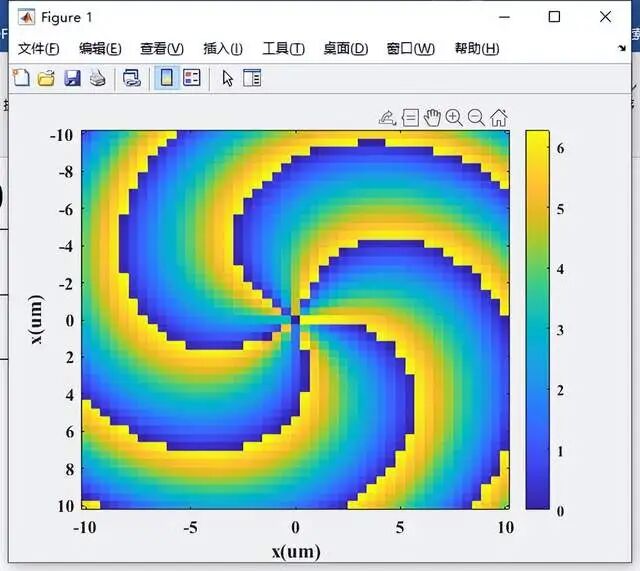Activate the Pan hand tool
This screenshot has height=571, width=640.
click(432, 118)
